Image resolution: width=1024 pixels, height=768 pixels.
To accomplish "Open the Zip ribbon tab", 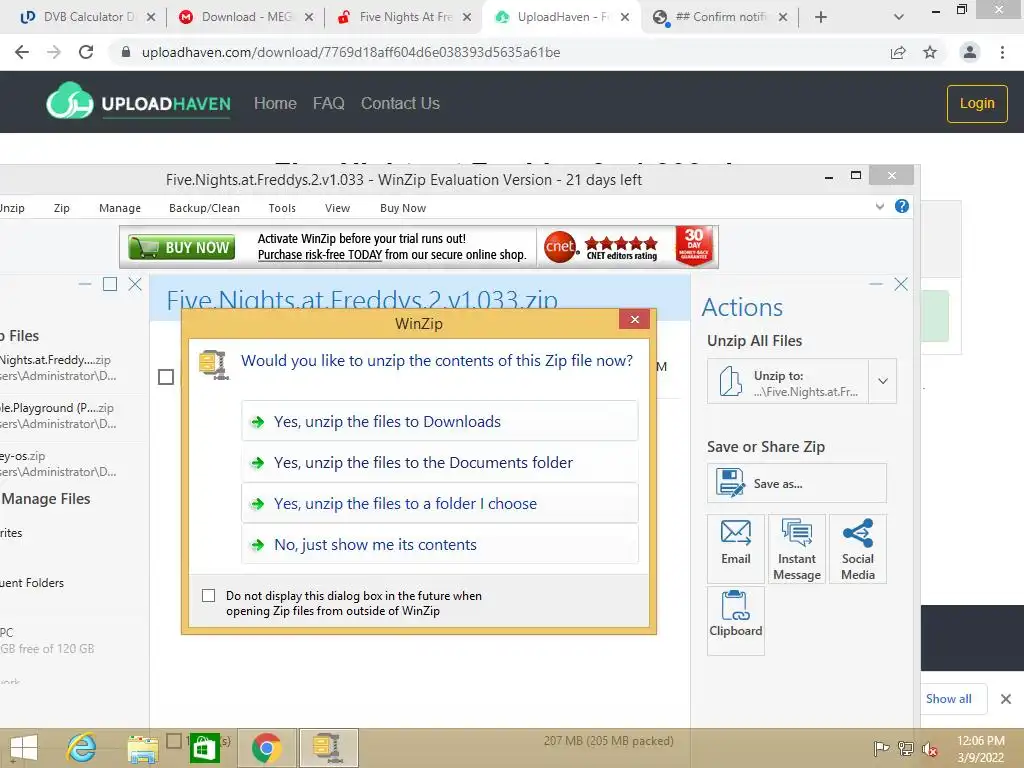I will (x=61, y=208).
